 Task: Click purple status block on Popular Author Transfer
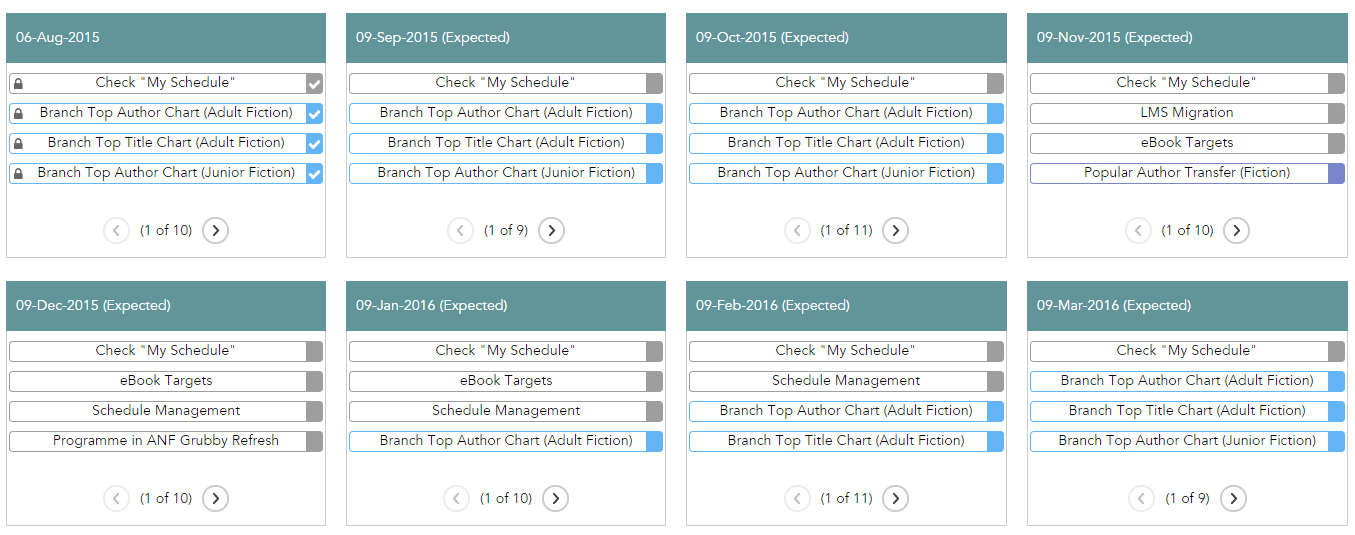coord(1336,174)
